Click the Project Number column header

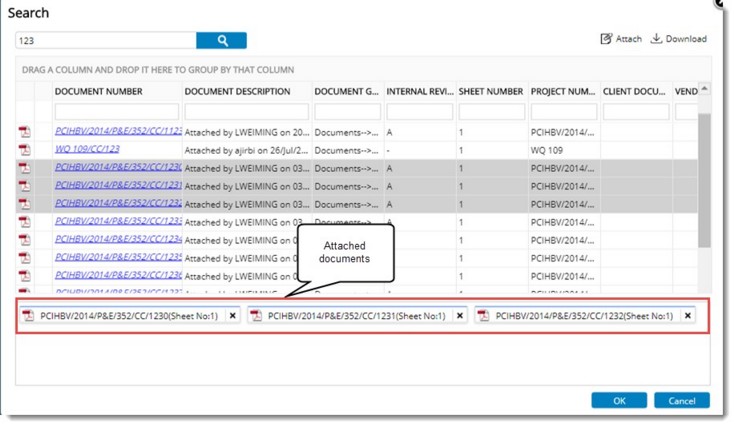[x=562, y=91]
